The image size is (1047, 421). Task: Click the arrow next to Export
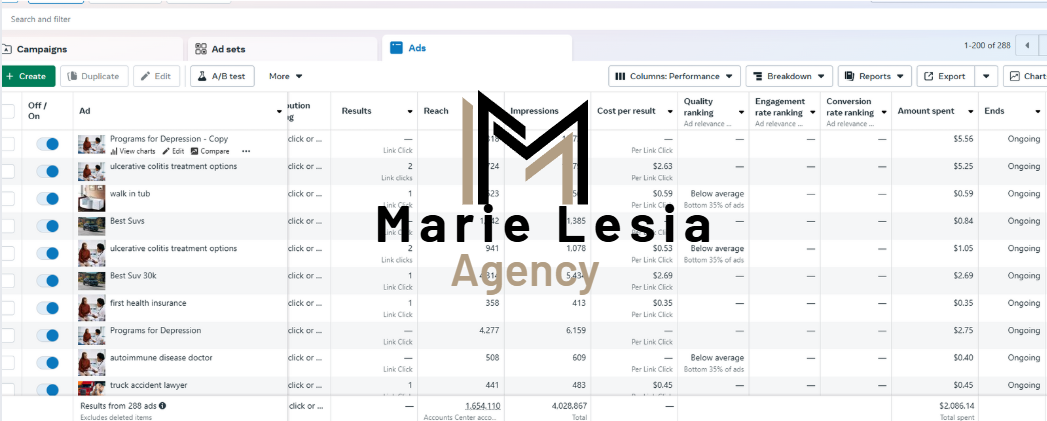point(986,76)
